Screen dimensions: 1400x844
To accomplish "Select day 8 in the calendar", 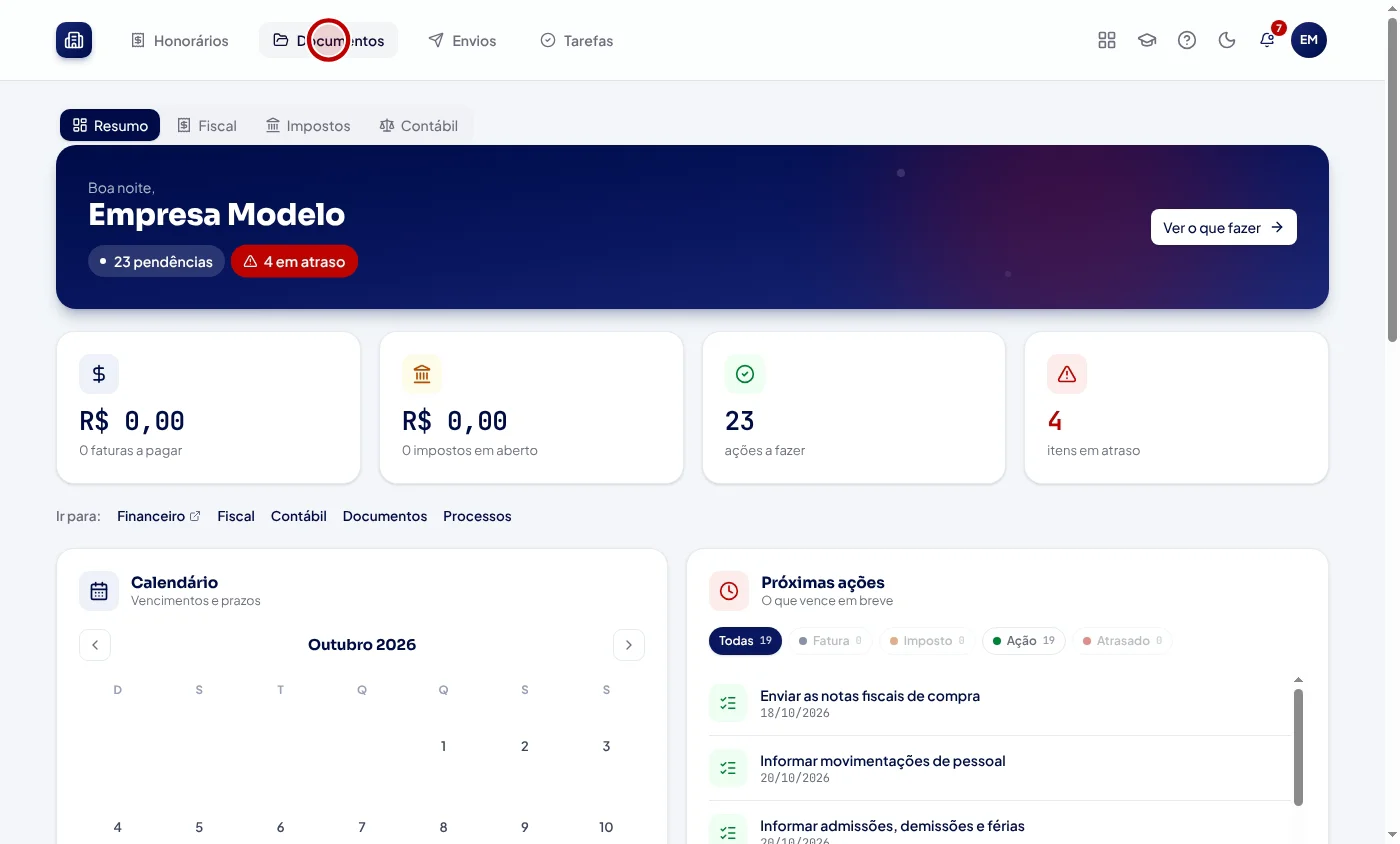I will coord(443,827).
